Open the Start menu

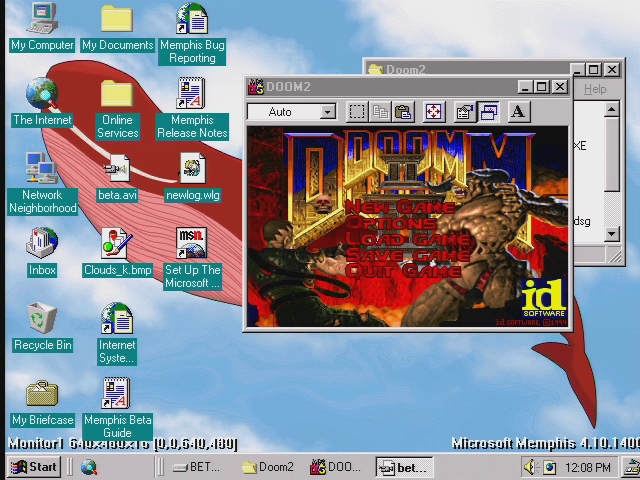click(34, 467)
